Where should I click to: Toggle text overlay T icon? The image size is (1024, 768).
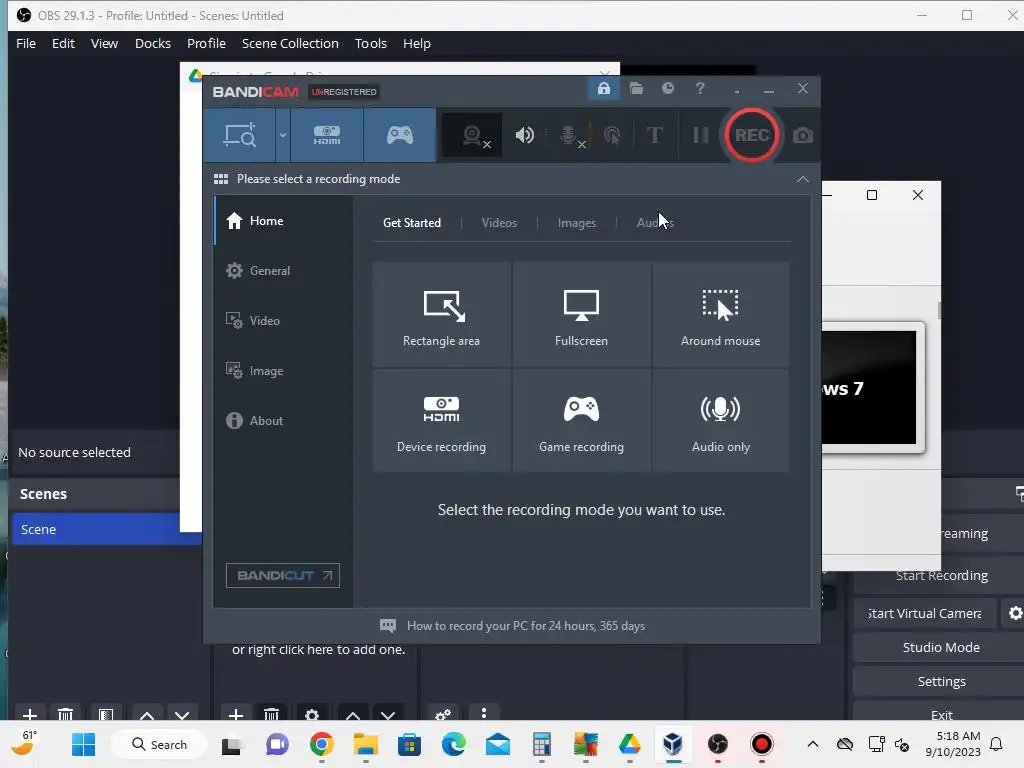coord(654,135)
